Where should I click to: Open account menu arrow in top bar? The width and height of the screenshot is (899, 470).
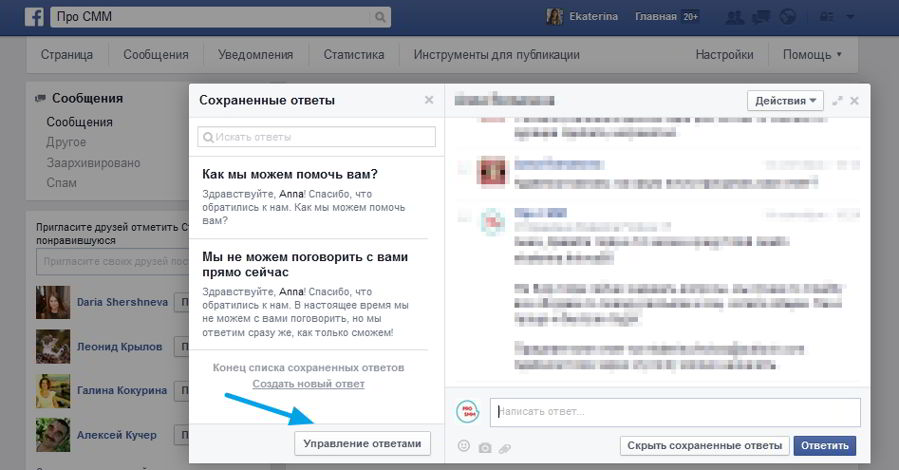tap(851, 17)
